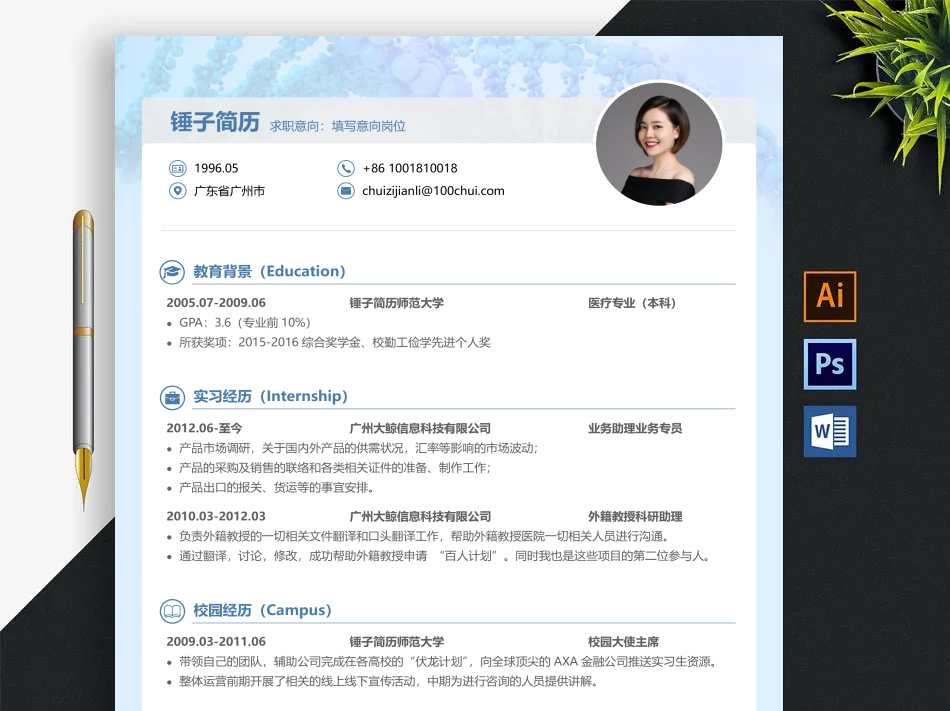Click the date range 2005.07-2009.06
The image size is (950, 711).
216,303
